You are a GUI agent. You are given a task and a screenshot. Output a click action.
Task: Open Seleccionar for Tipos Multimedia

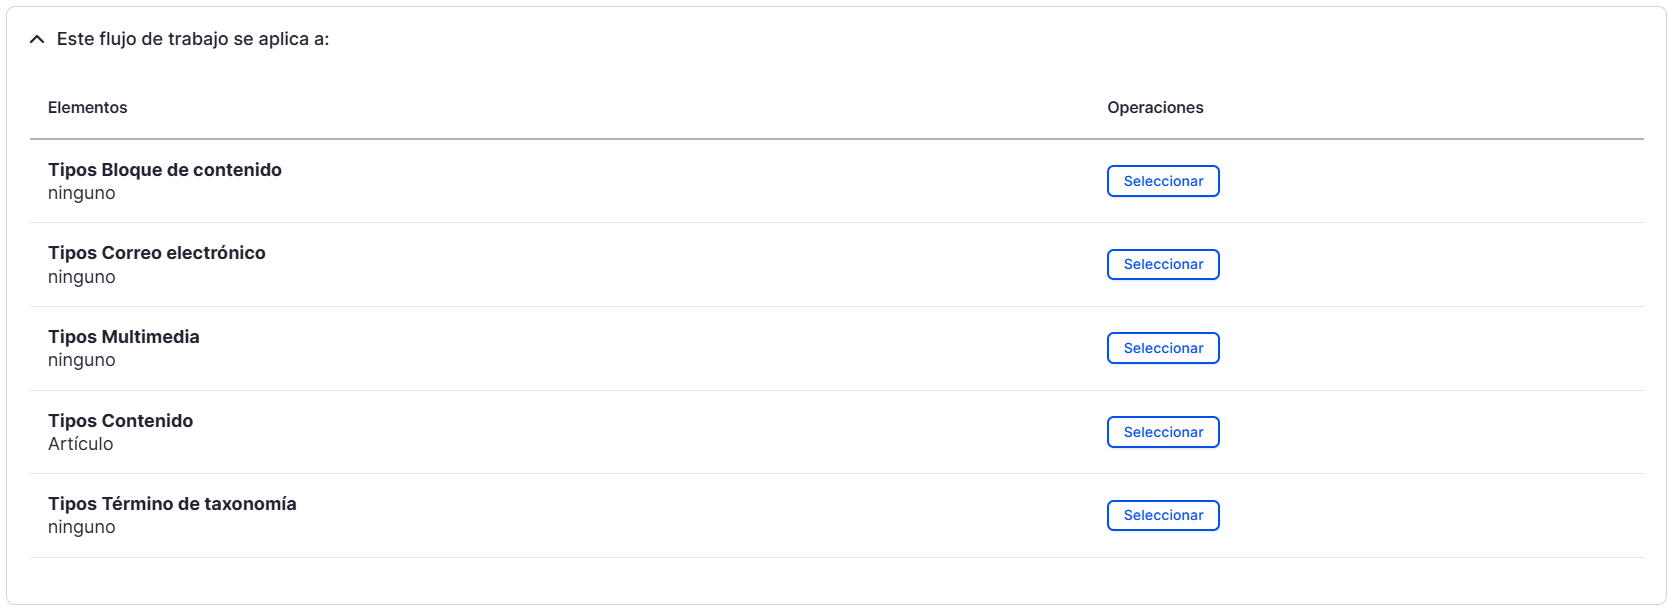click(1163, 348)
